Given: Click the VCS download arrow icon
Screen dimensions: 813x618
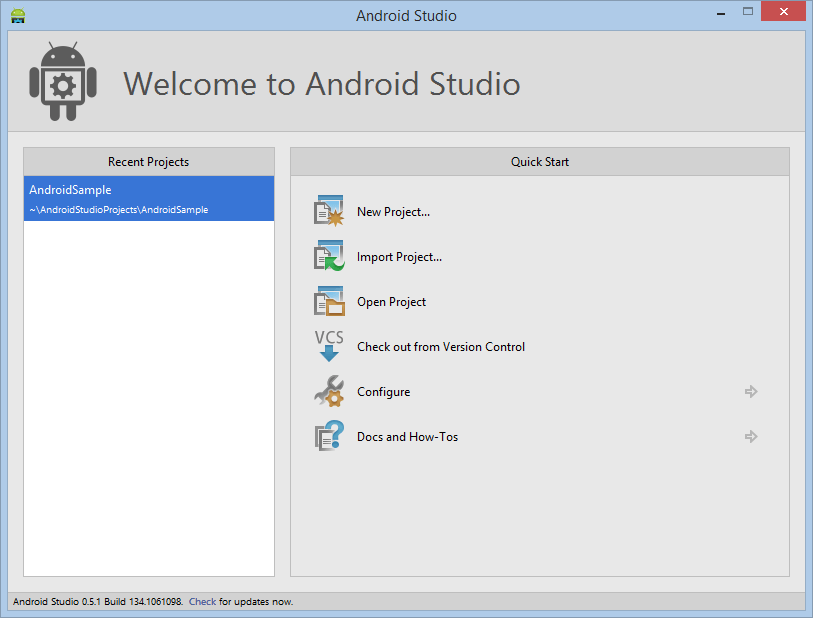Looking at the screenshot, I should pyautogui.click(x=329, y=346).
